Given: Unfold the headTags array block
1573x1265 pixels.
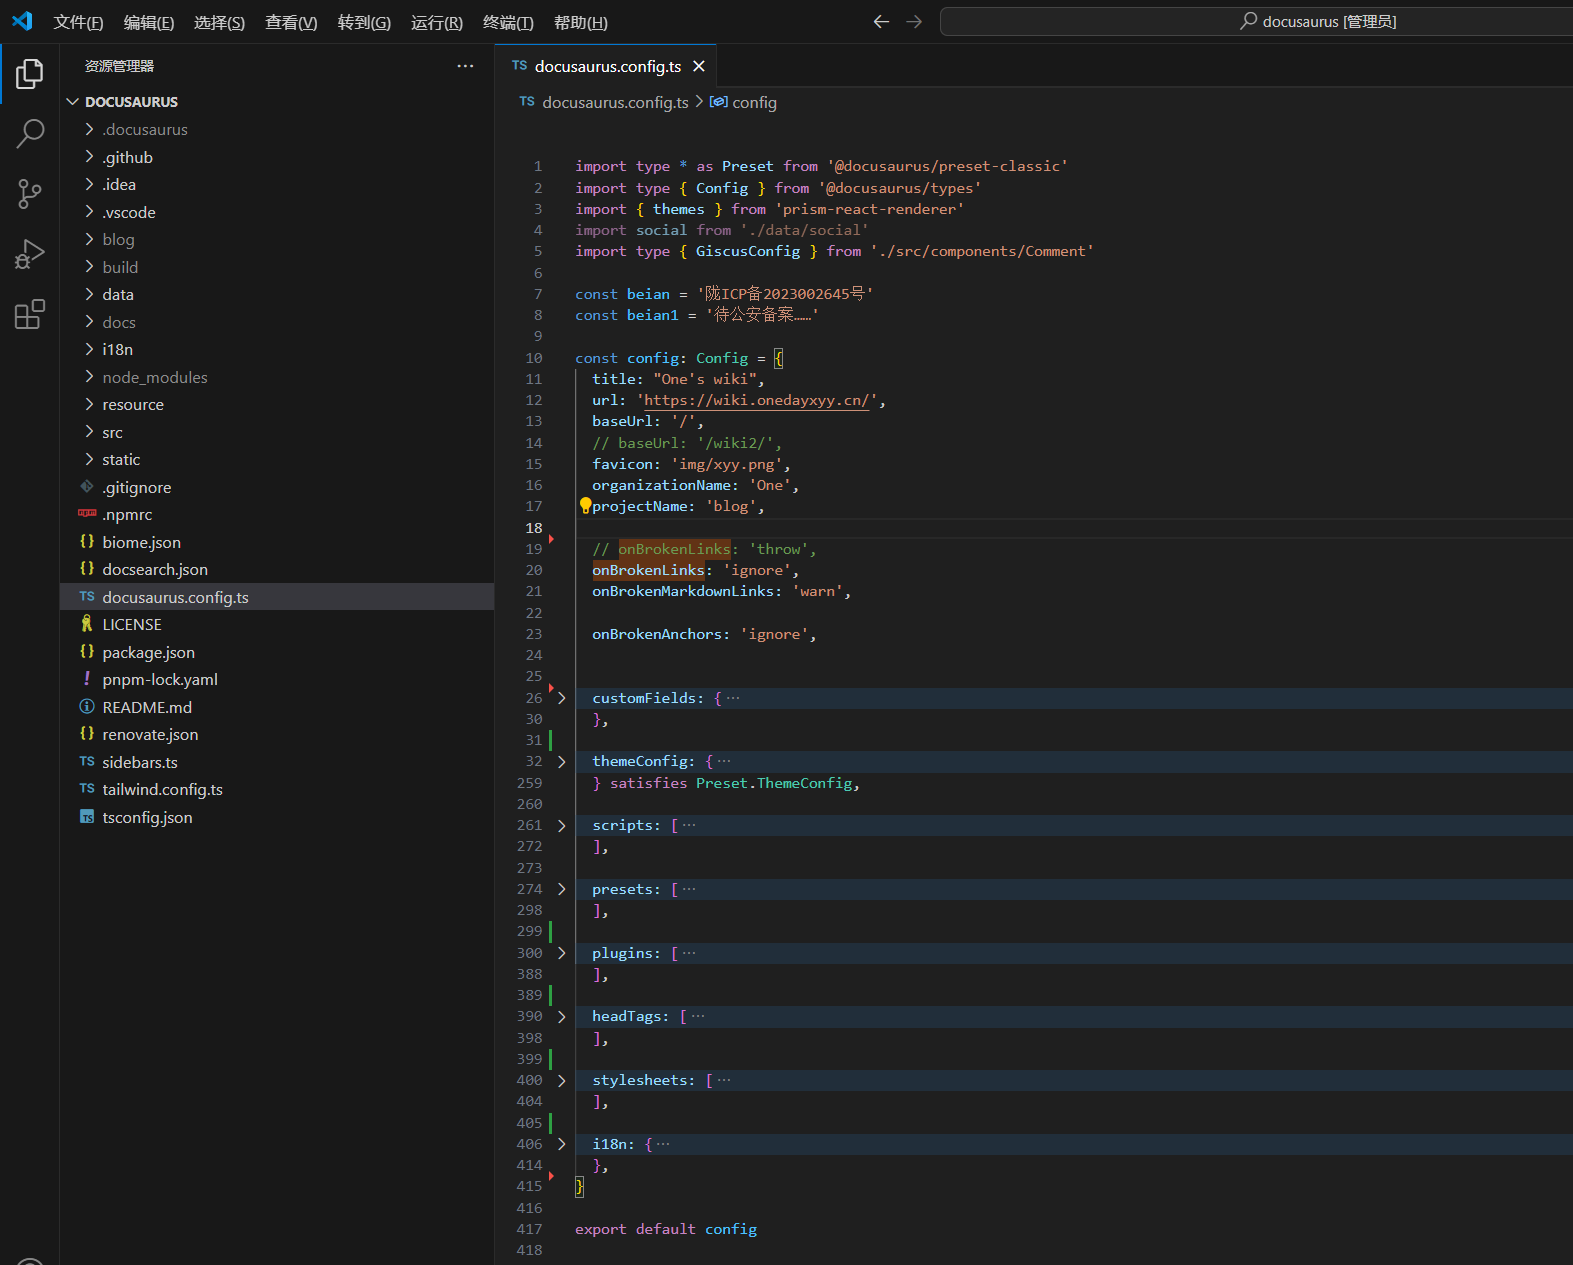Looking at the screenshot, I should (561, 1016).
